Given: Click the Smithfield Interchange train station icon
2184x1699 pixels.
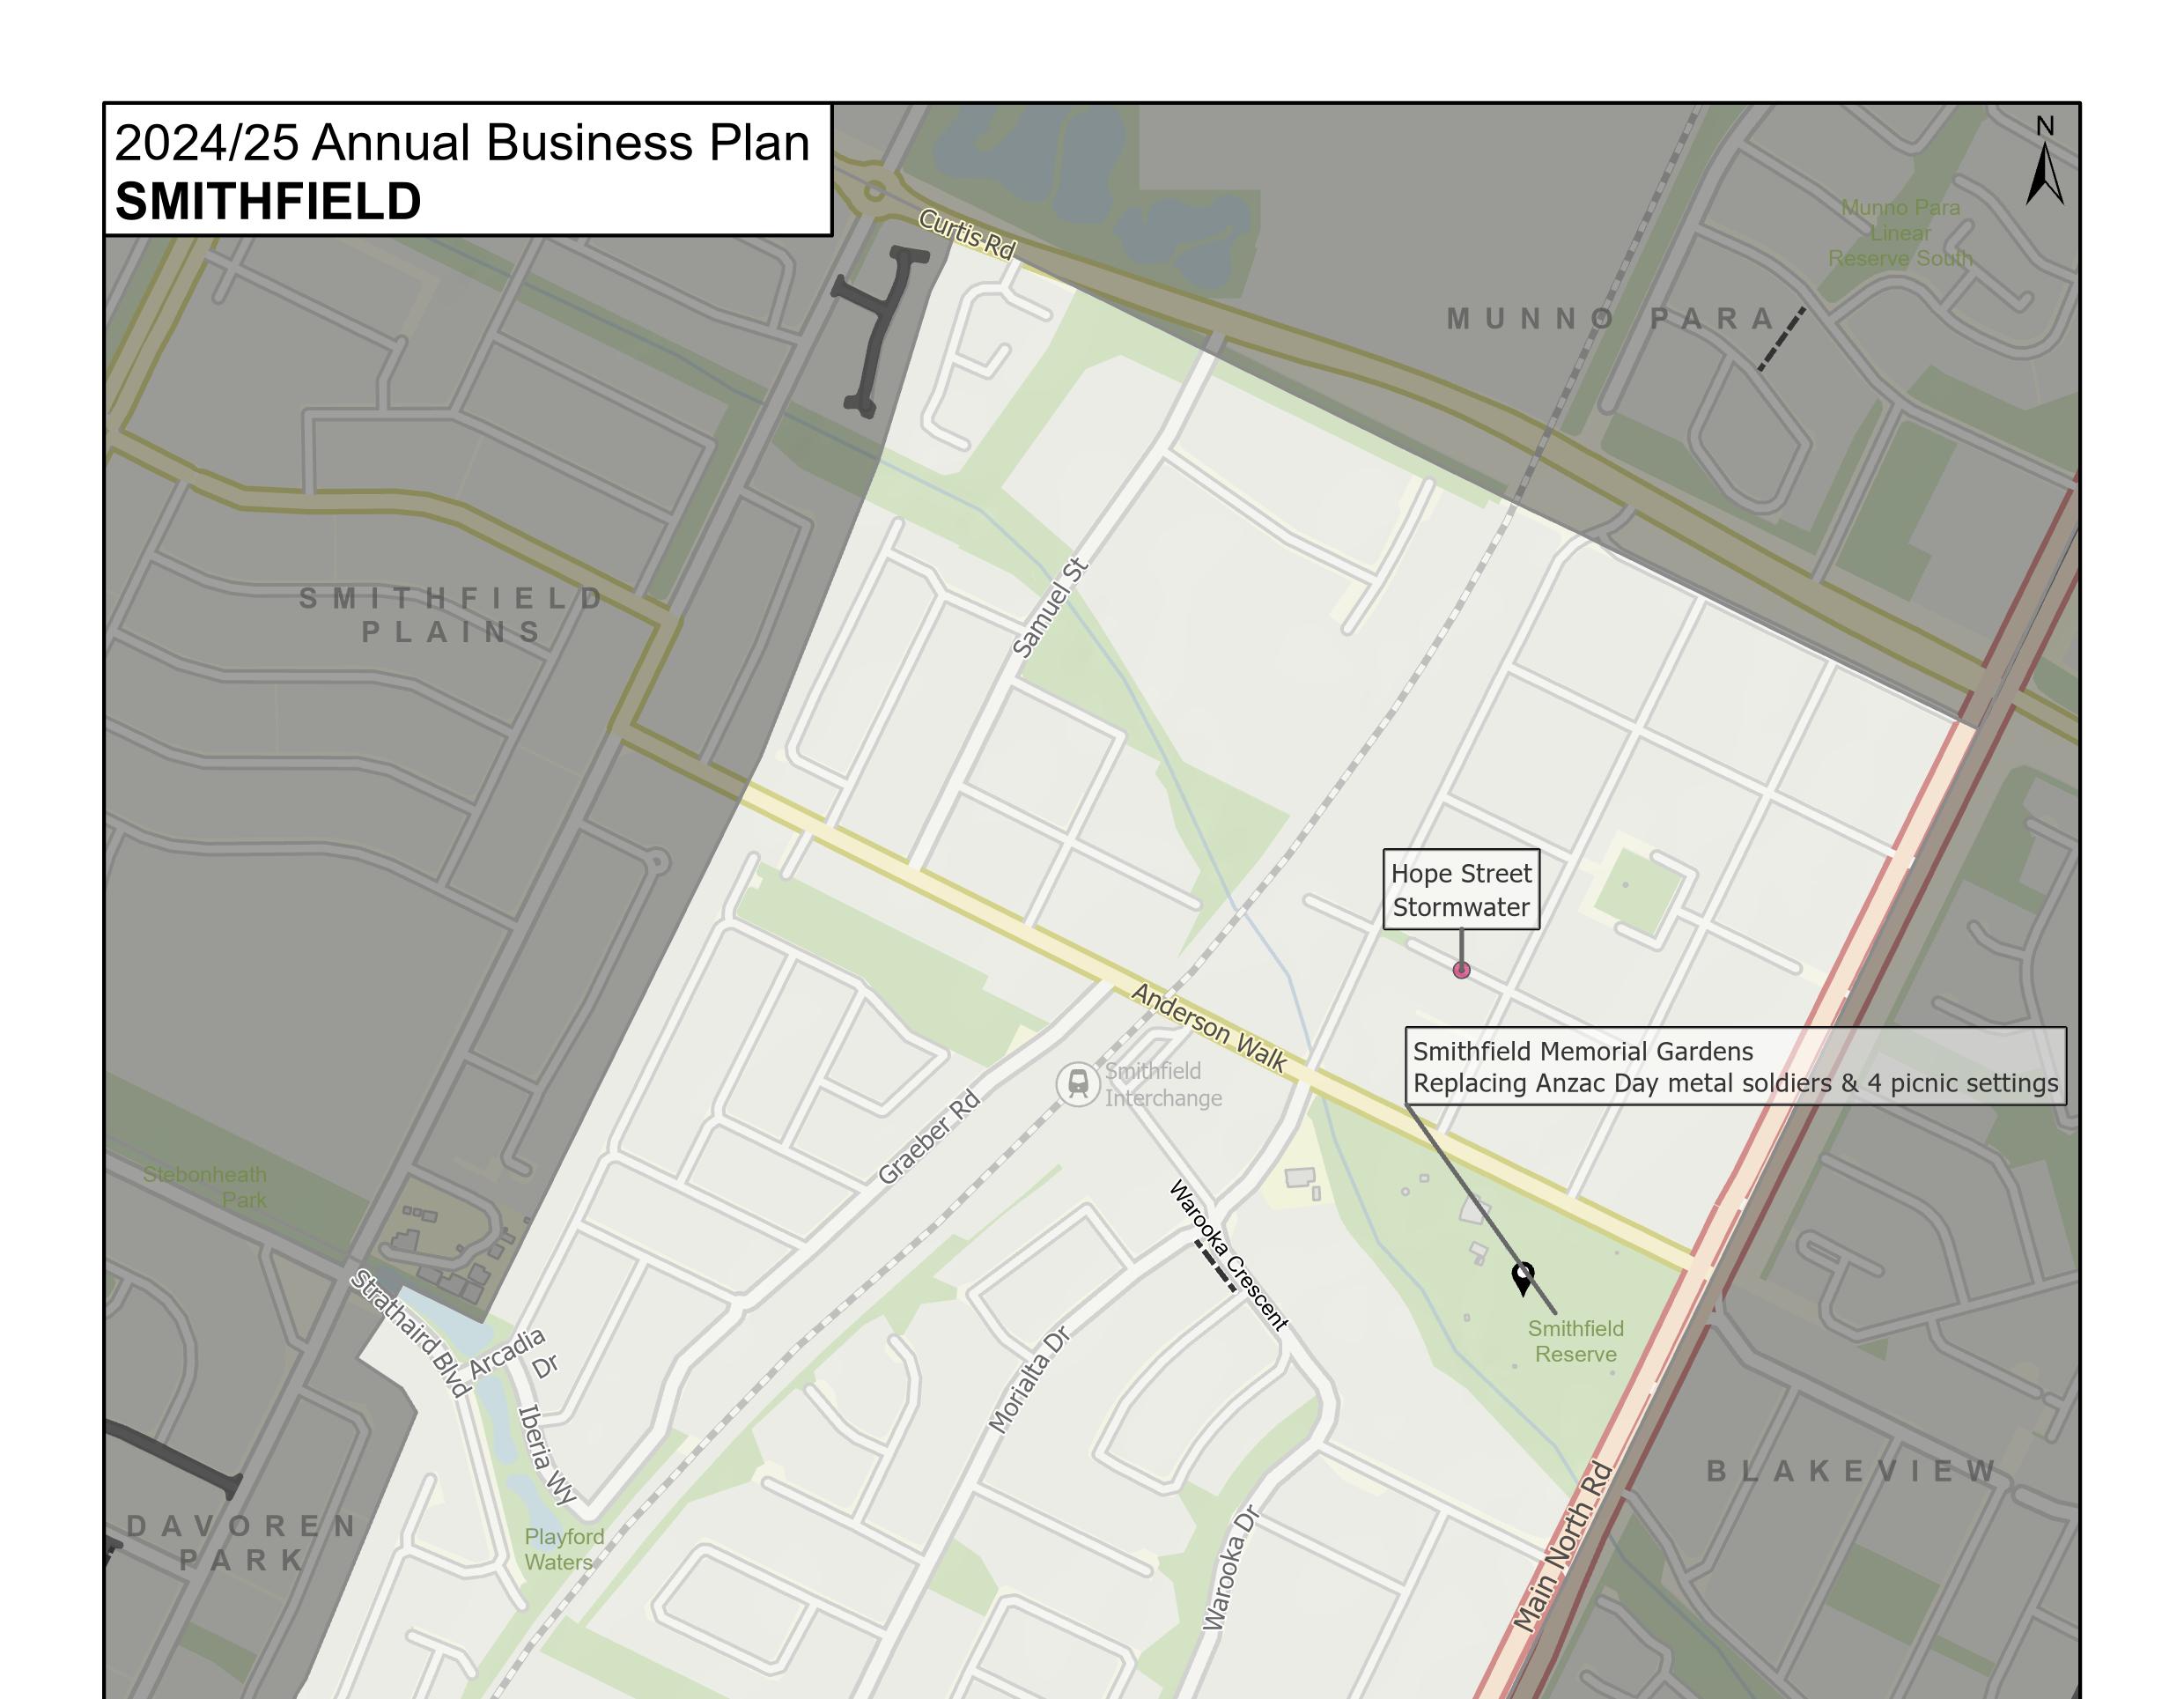Looking at the screenshot, I should (1078, 1084).
